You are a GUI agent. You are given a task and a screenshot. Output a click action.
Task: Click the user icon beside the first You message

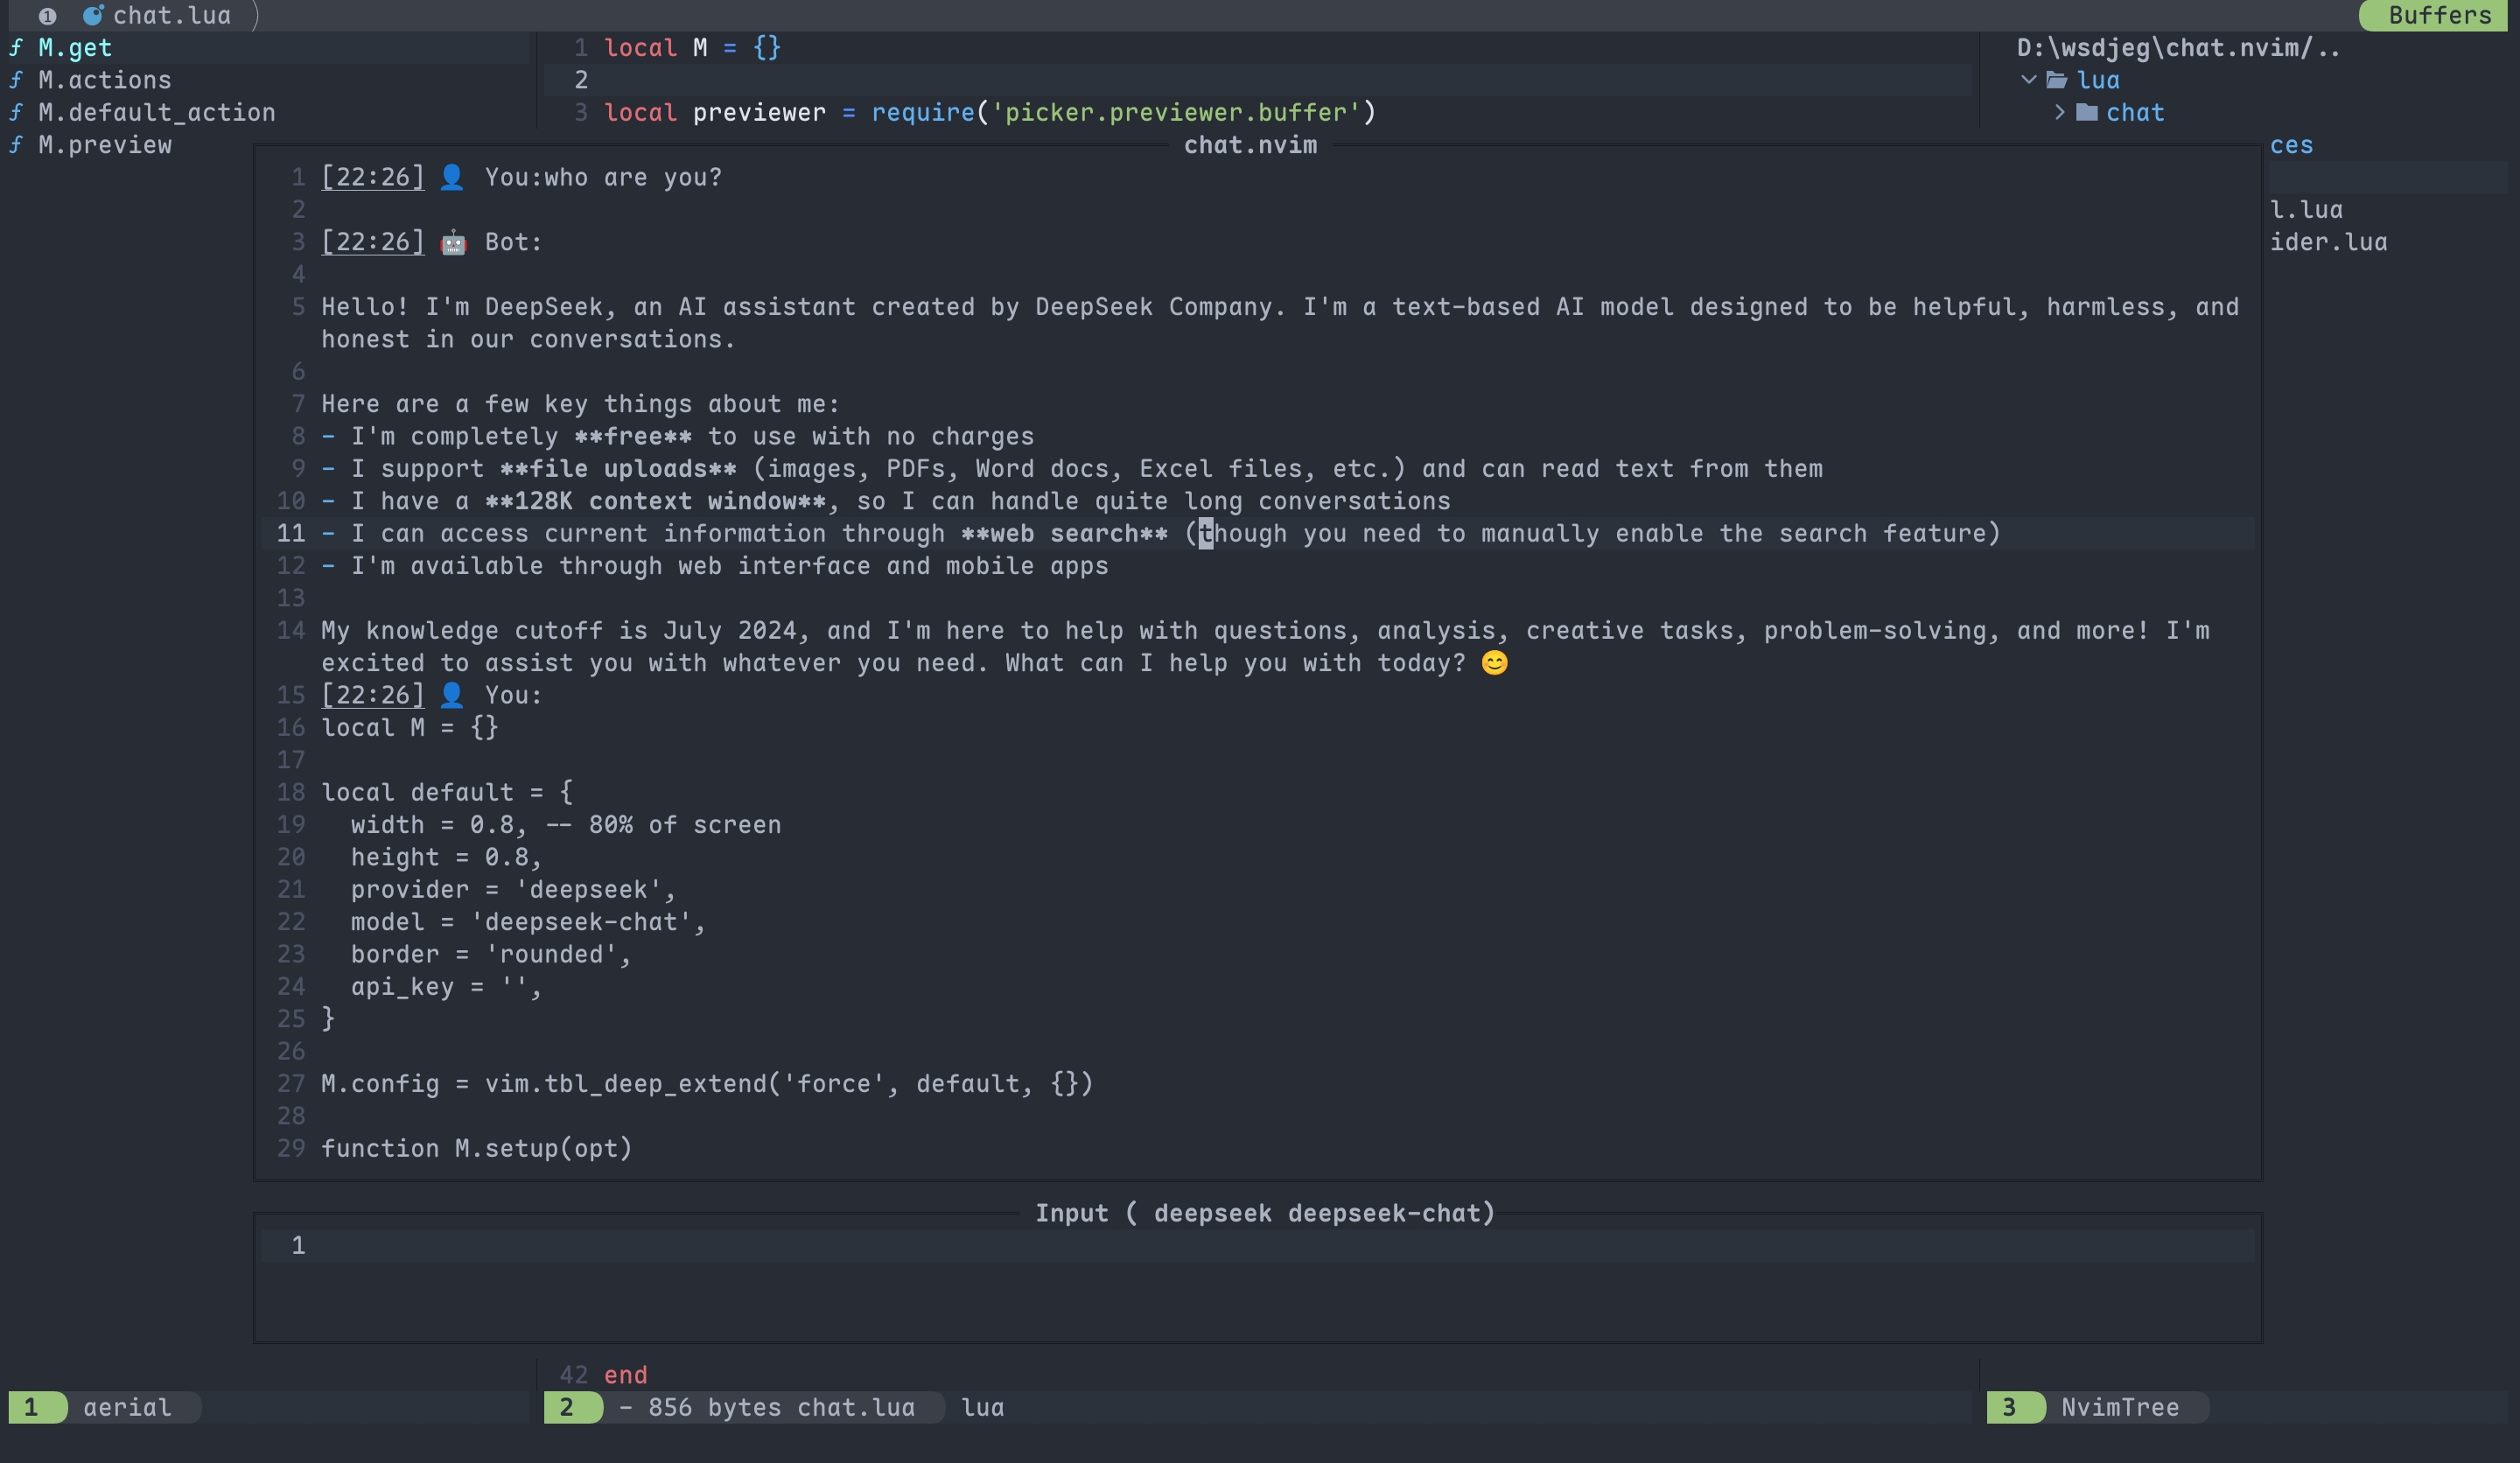point(453,177)
